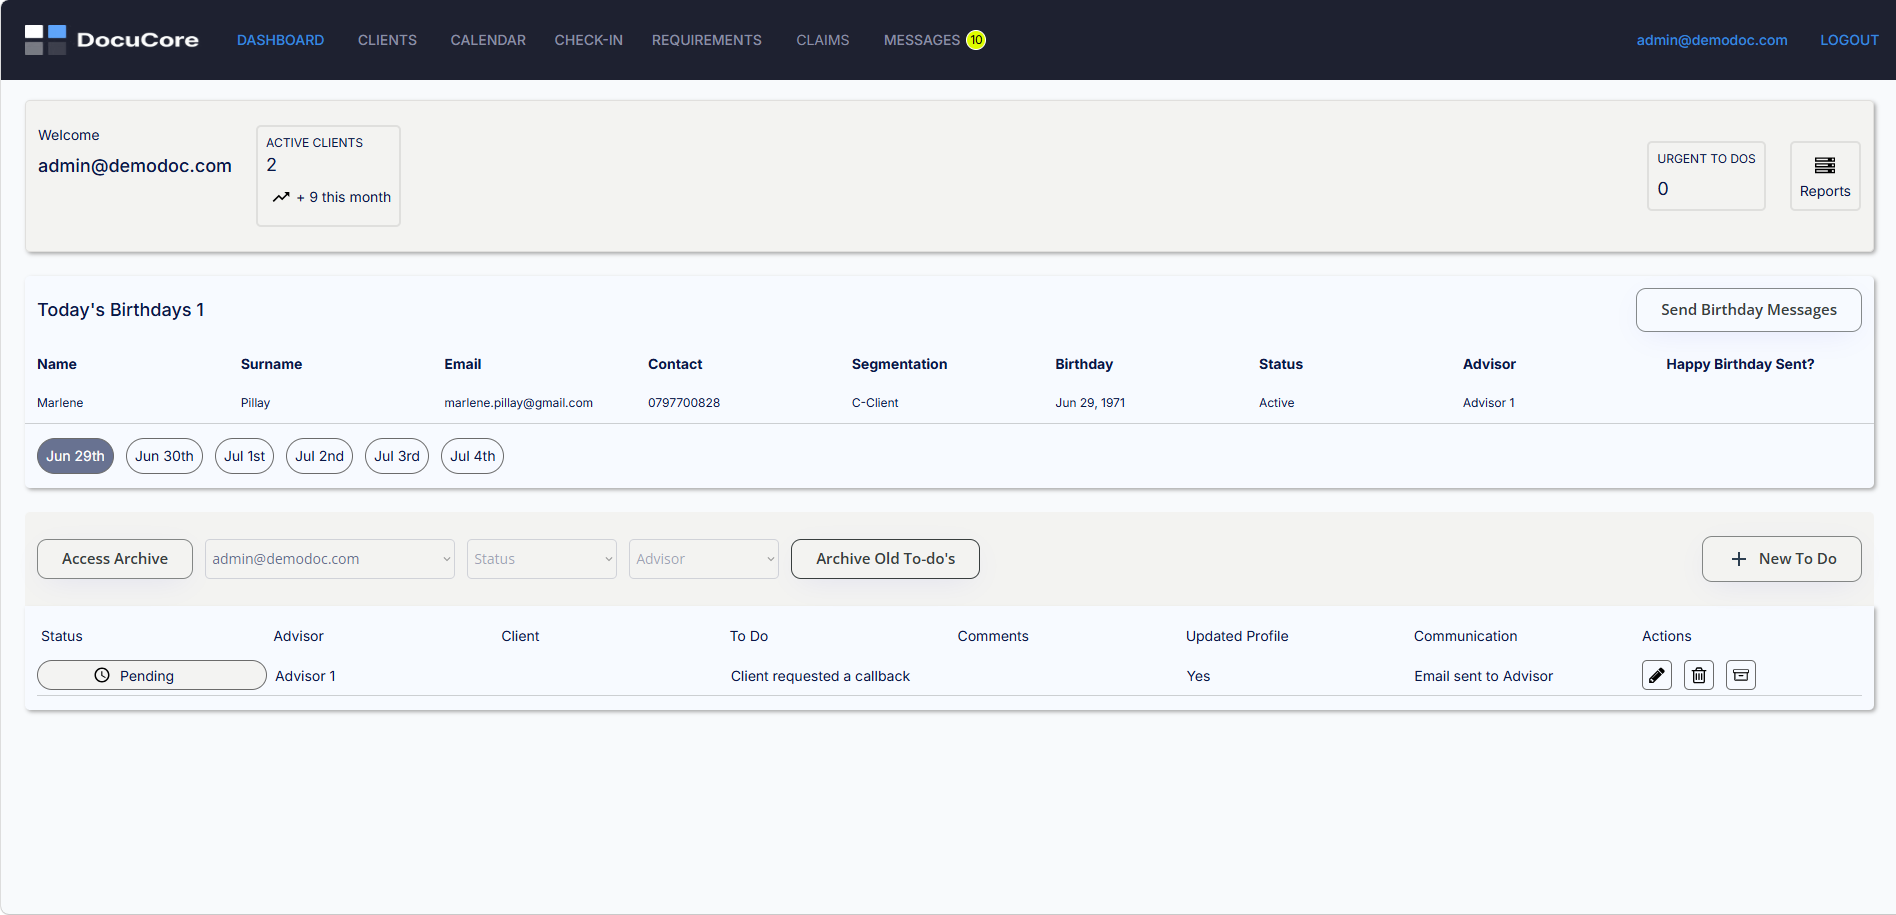Click LOGOUT

1849,40
